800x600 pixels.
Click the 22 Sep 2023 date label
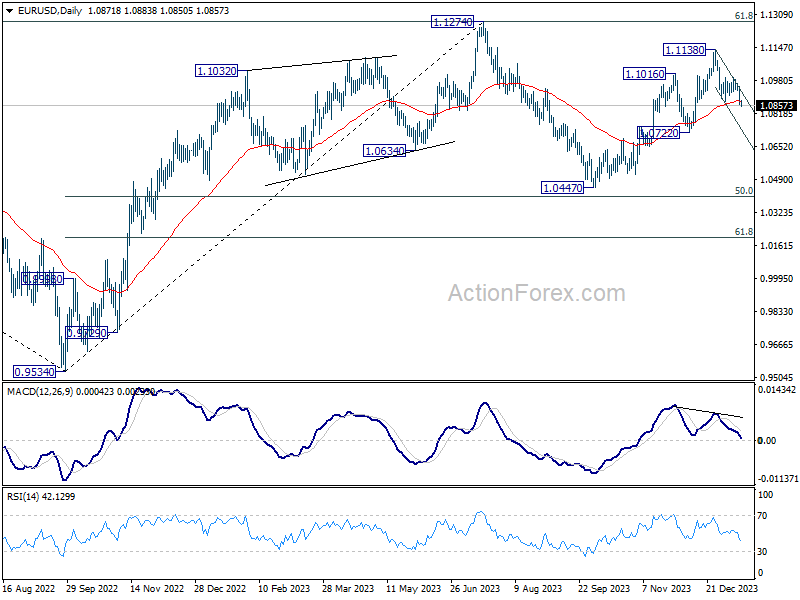(x=604, y=589)
